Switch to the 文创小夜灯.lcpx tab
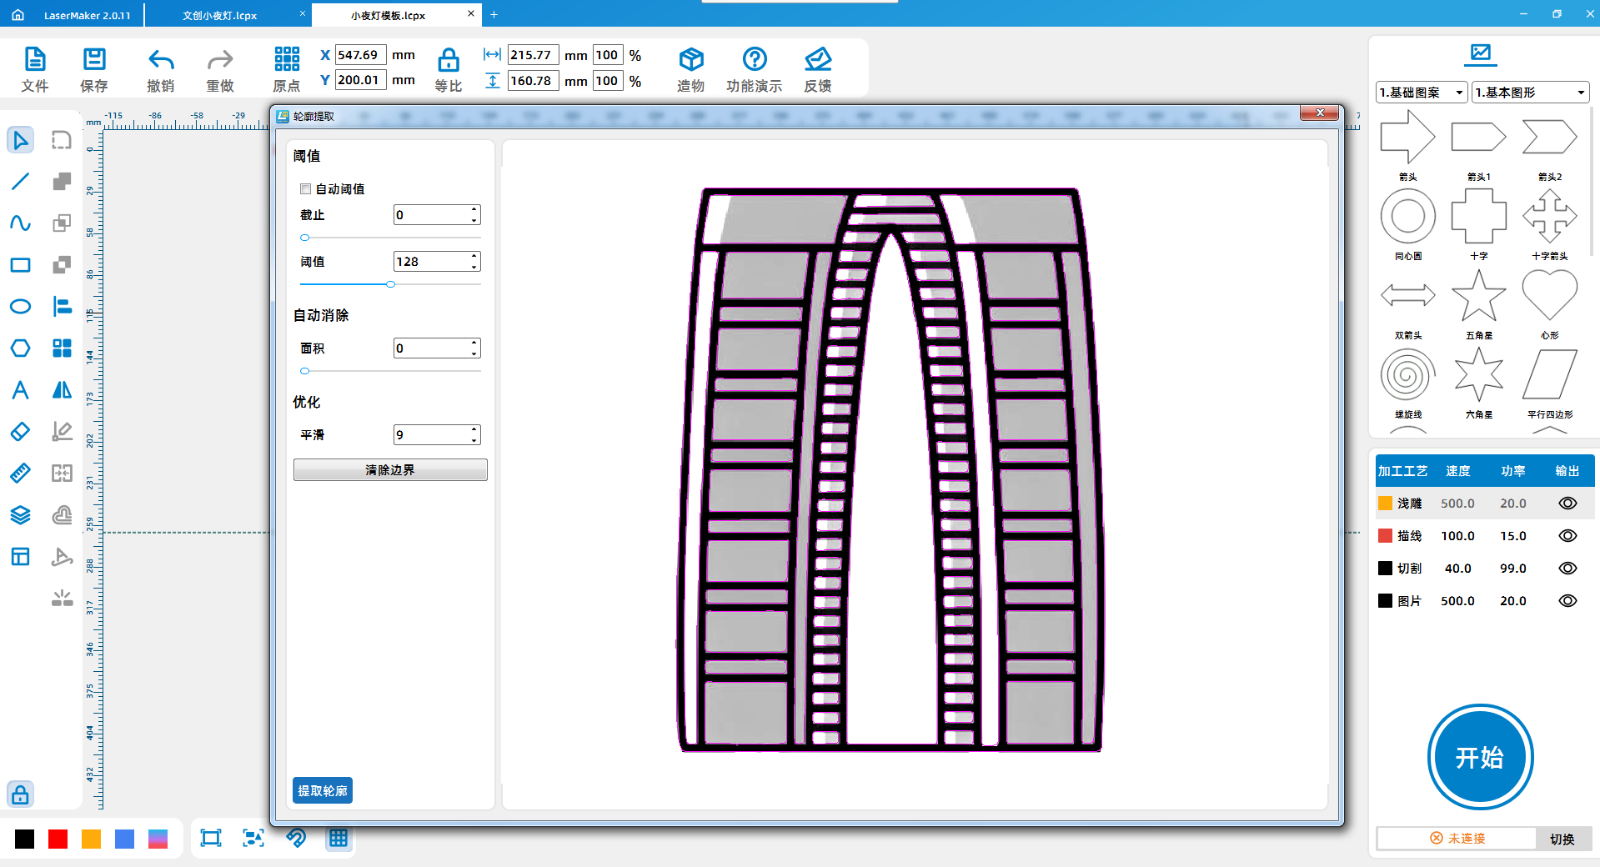The image size is (1600, 867). click(220, 15)
